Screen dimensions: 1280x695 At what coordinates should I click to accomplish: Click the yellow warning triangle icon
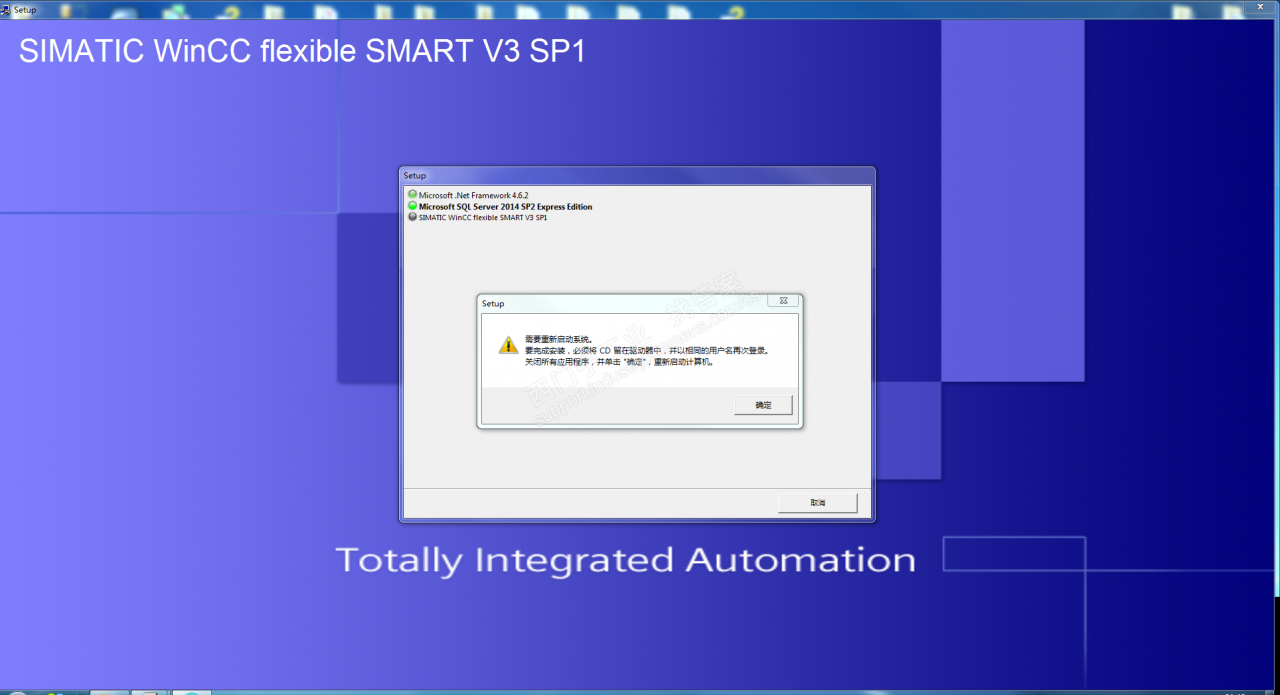[x=509, y=345]
